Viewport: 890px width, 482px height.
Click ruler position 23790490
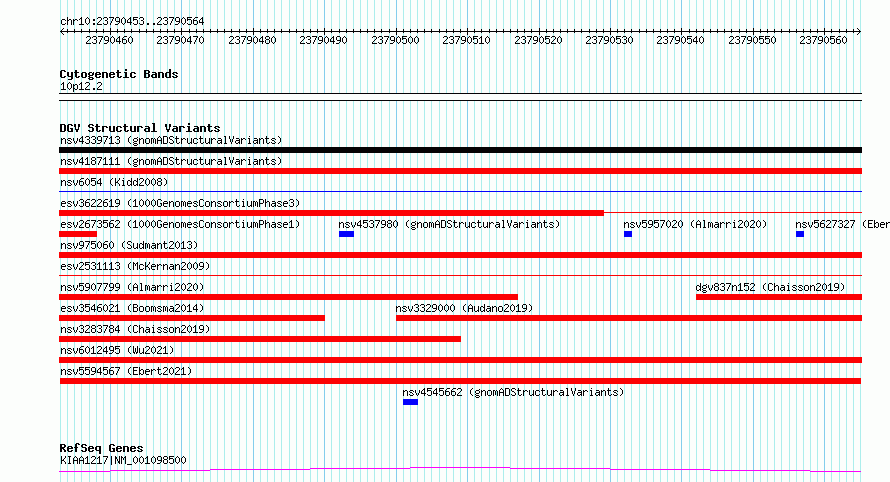[324, 40]
